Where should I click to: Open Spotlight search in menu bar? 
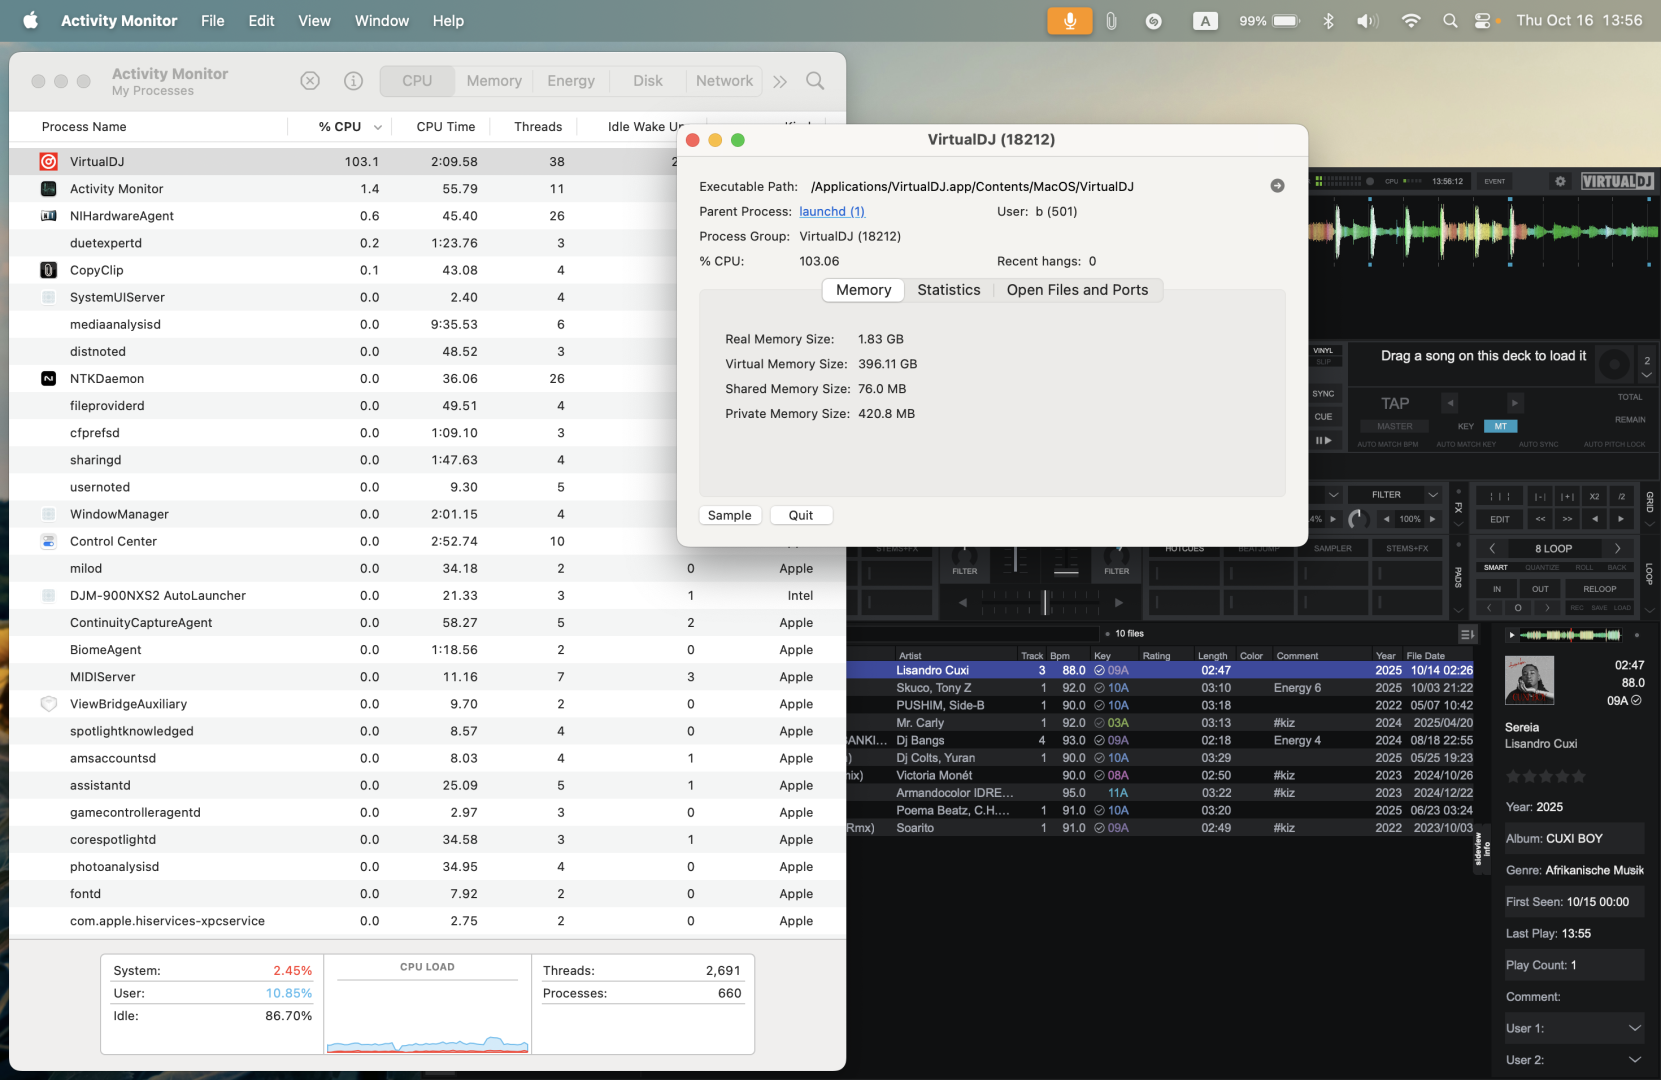(x=1449, y=21)
